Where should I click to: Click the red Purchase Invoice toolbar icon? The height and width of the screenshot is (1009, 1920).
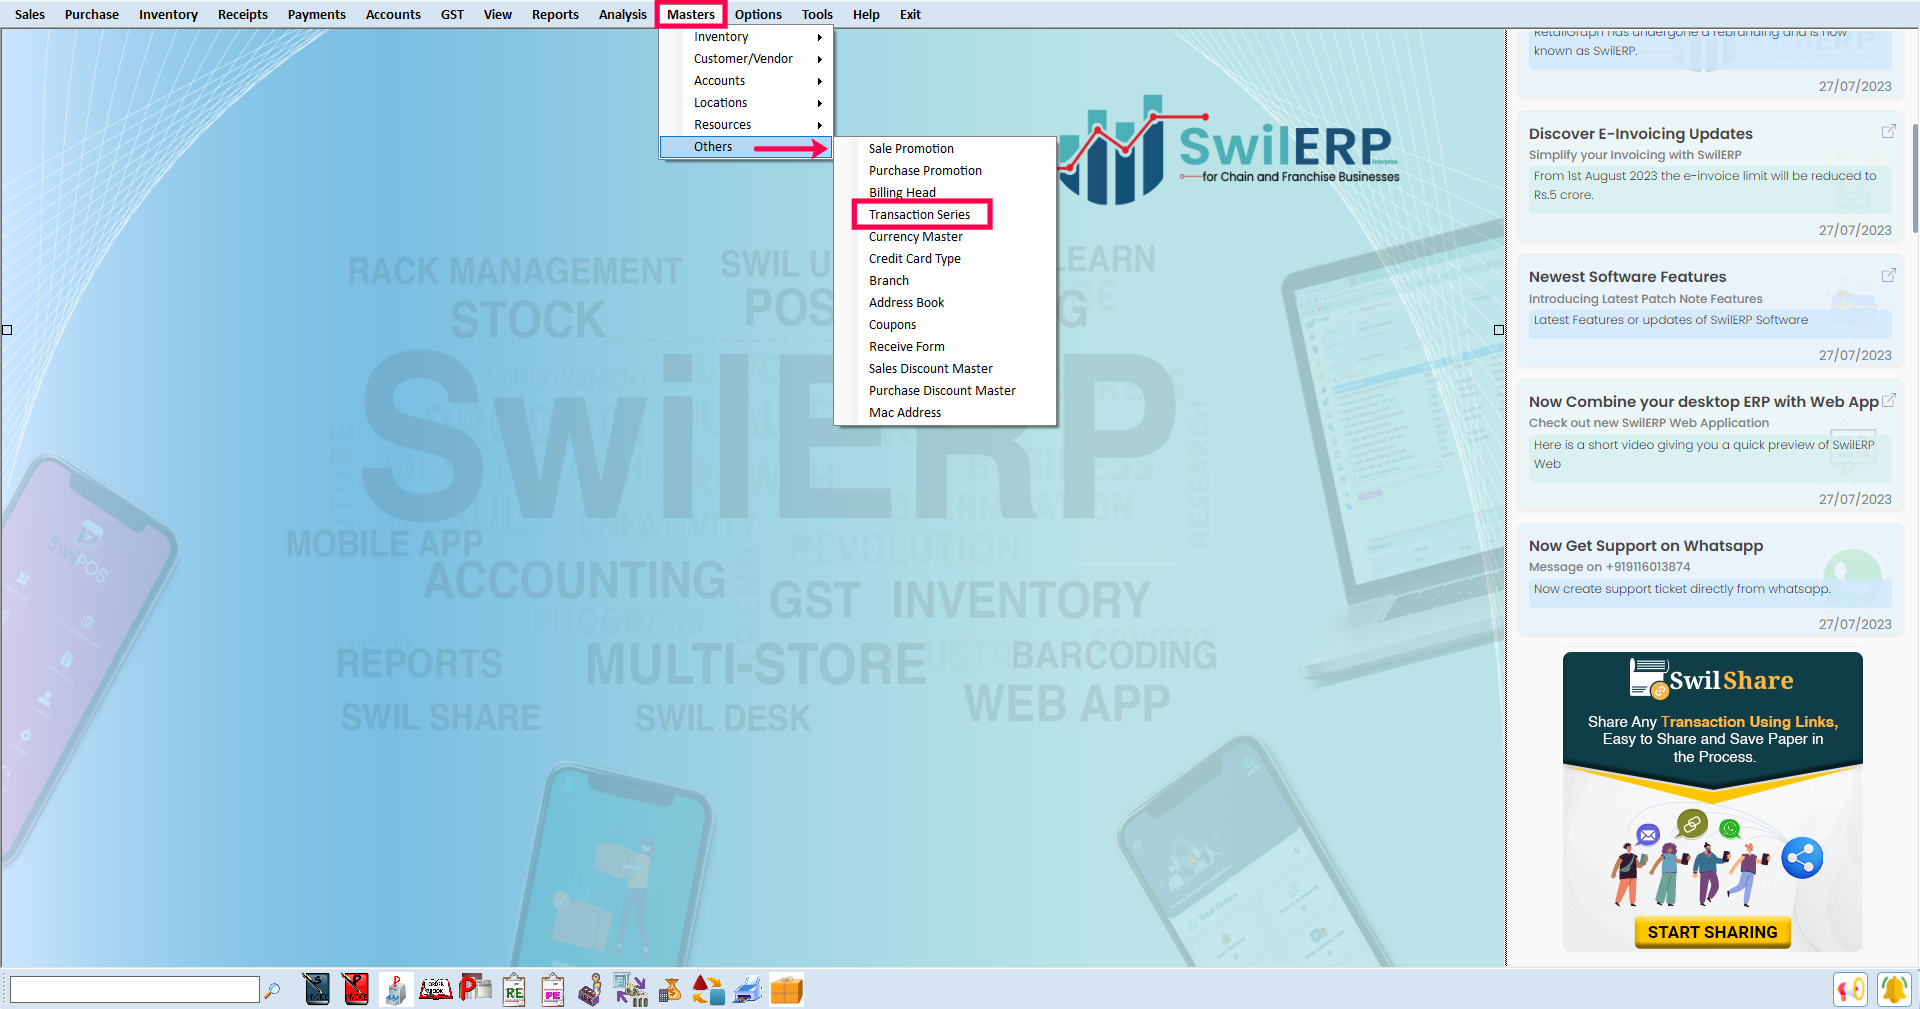[355, 989]
